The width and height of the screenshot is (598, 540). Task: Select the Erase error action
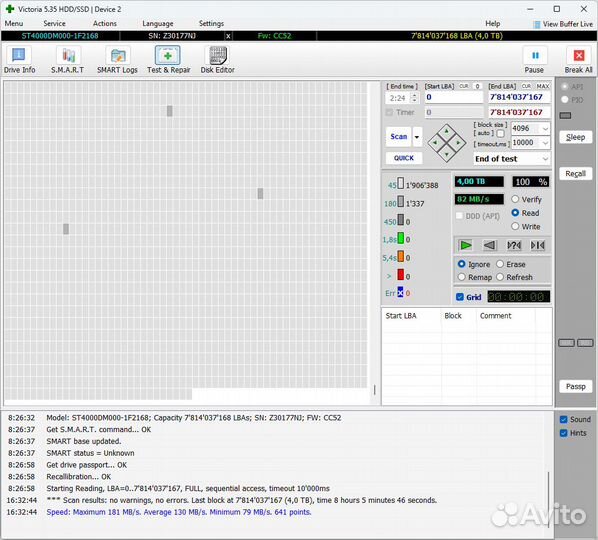(511, 264)
